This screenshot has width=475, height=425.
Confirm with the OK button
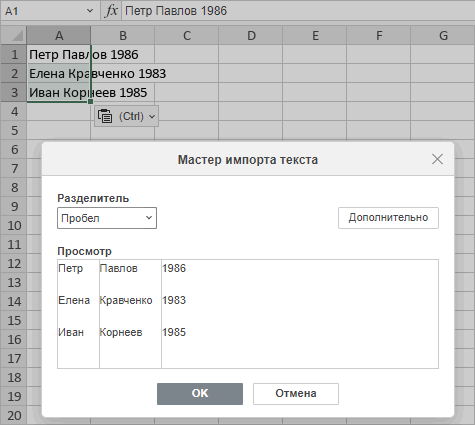200,394
